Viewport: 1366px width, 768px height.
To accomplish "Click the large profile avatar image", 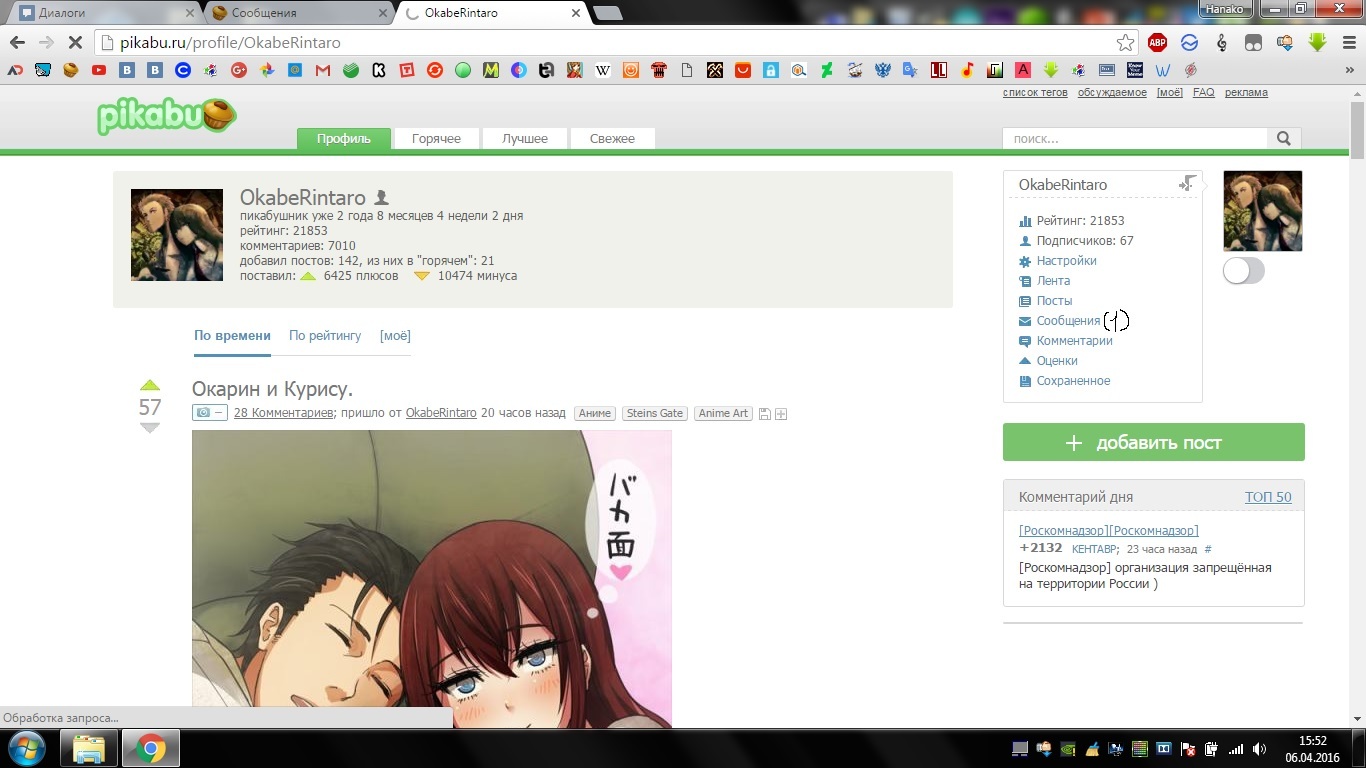I will point(177,235).
